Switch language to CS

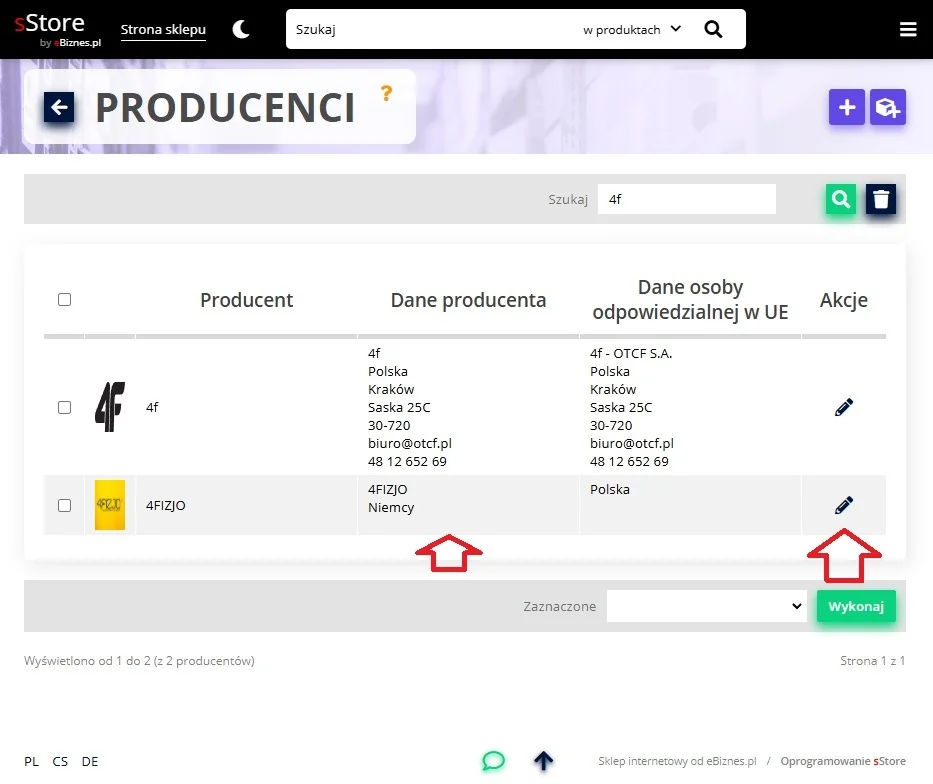pyautogui.click(x=60, y=761)
